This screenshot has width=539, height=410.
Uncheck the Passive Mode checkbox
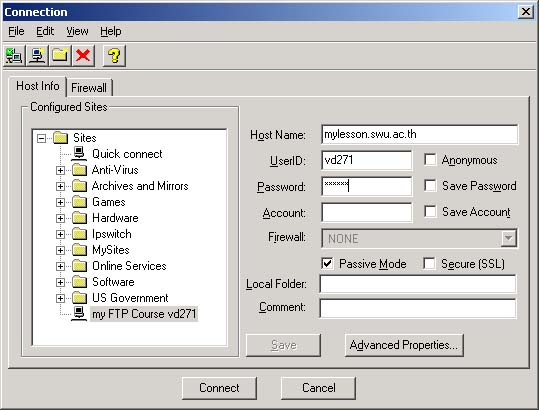pyautogui.click(x=327, y=264)
